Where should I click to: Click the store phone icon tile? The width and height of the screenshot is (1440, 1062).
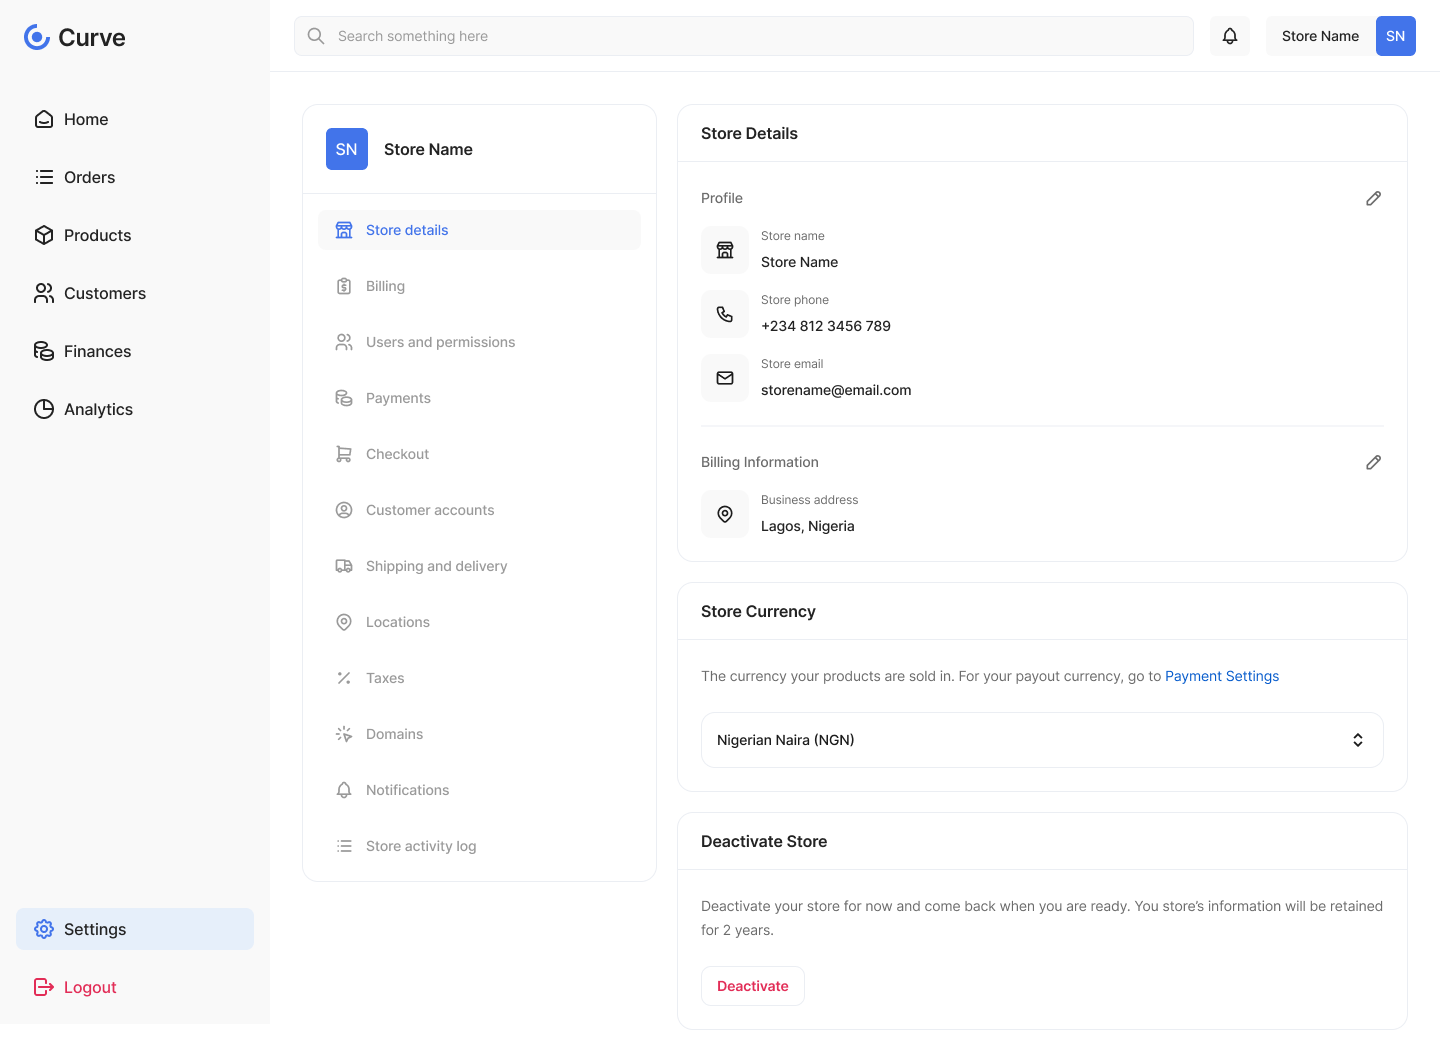[x=725, y=314]
